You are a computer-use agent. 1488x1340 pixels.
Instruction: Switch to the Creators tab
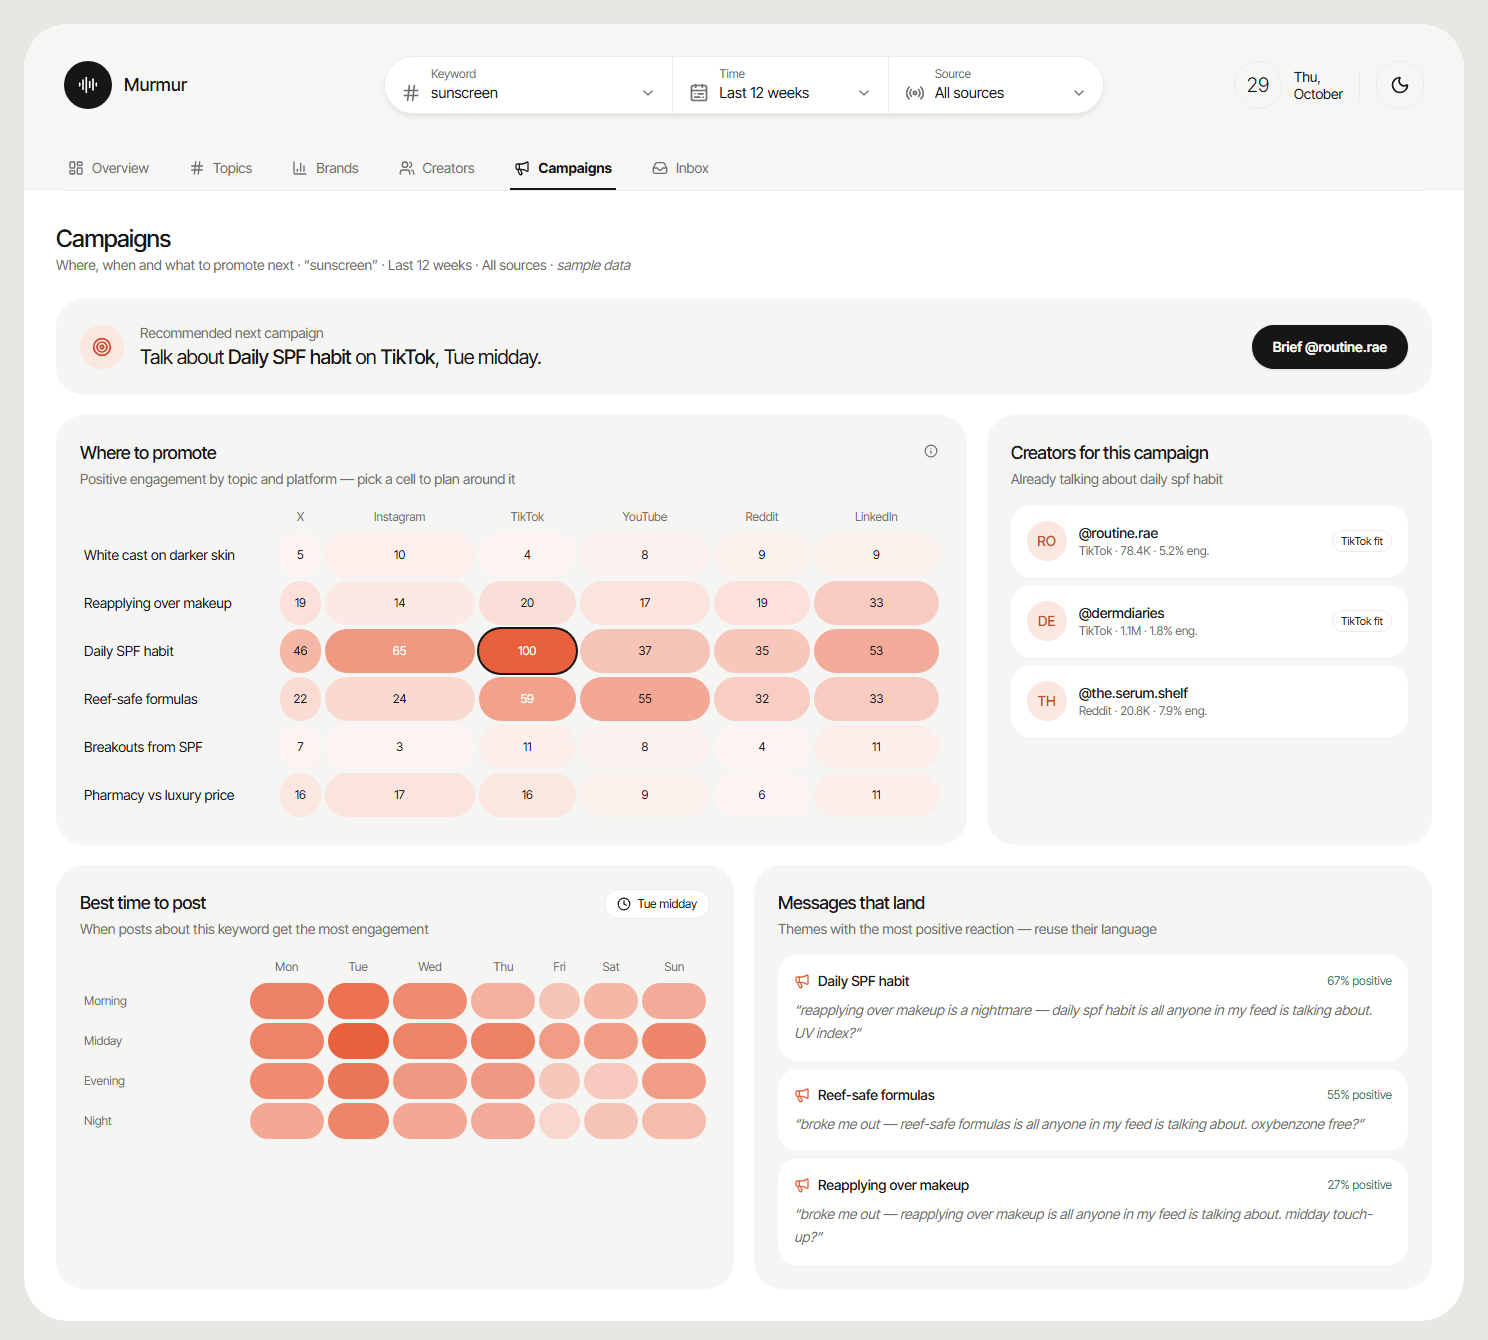(437, 168)
